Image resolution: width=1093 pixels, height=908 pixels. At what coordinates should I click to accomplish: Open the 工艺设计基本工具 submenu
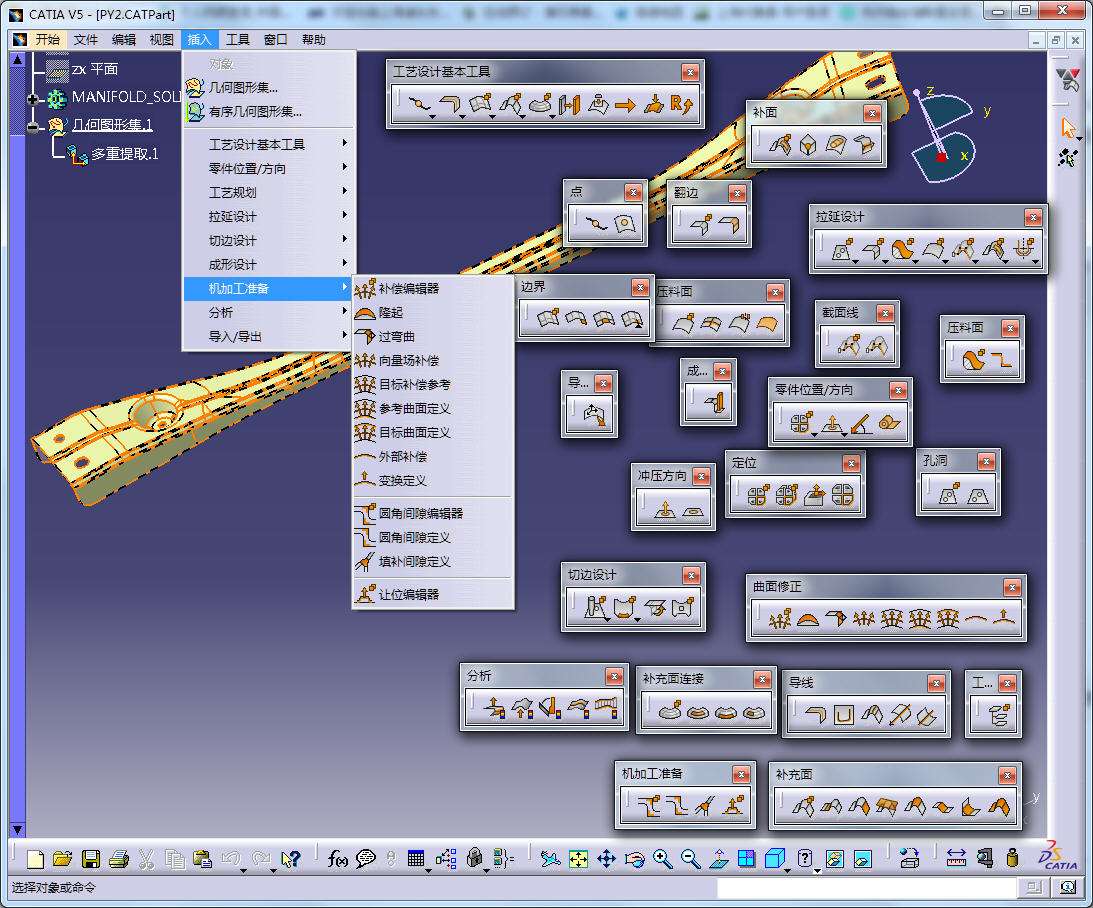(269, 144)
